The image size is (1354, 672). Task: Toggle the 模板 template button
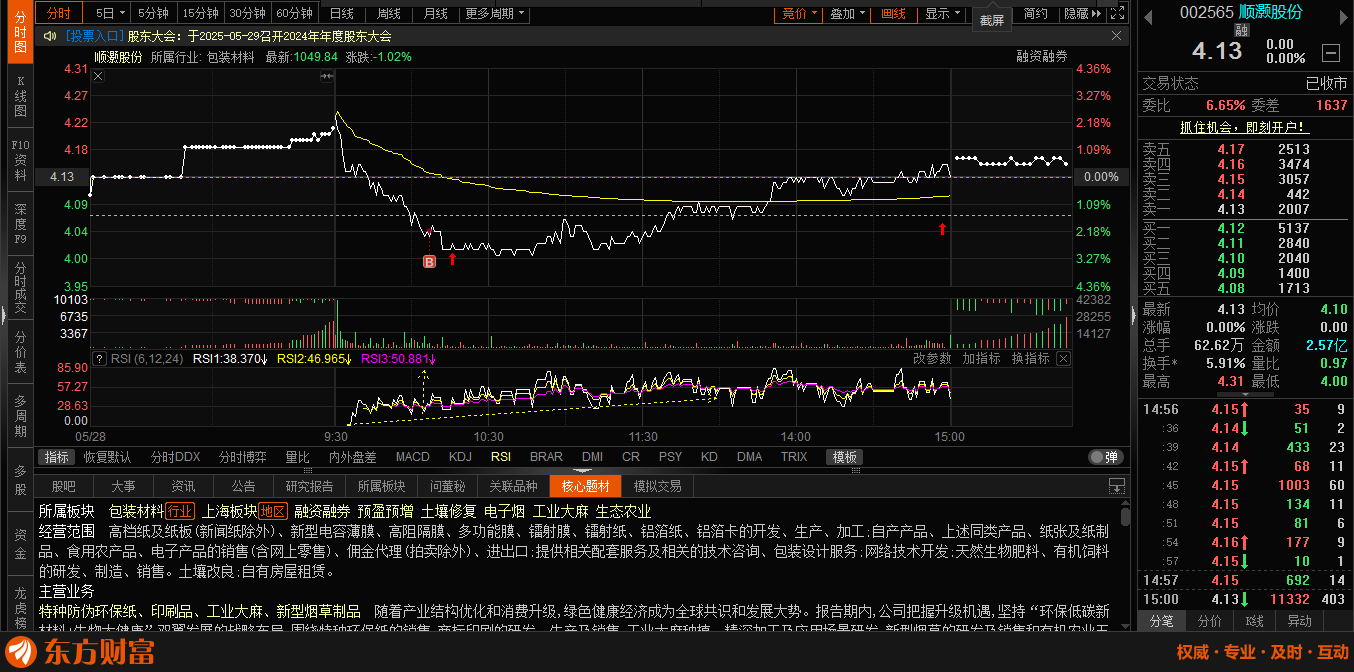[x=844, y=457]
